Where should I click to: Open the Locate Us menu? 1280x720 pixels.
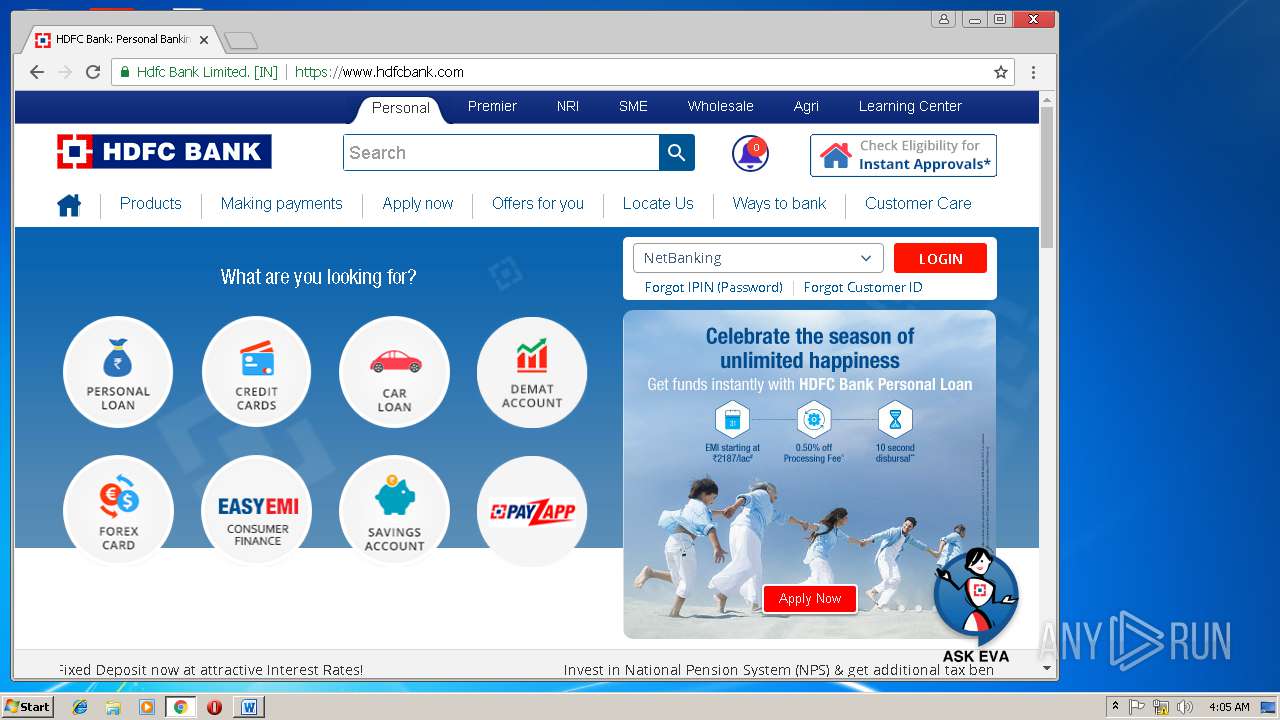point(658,203)
